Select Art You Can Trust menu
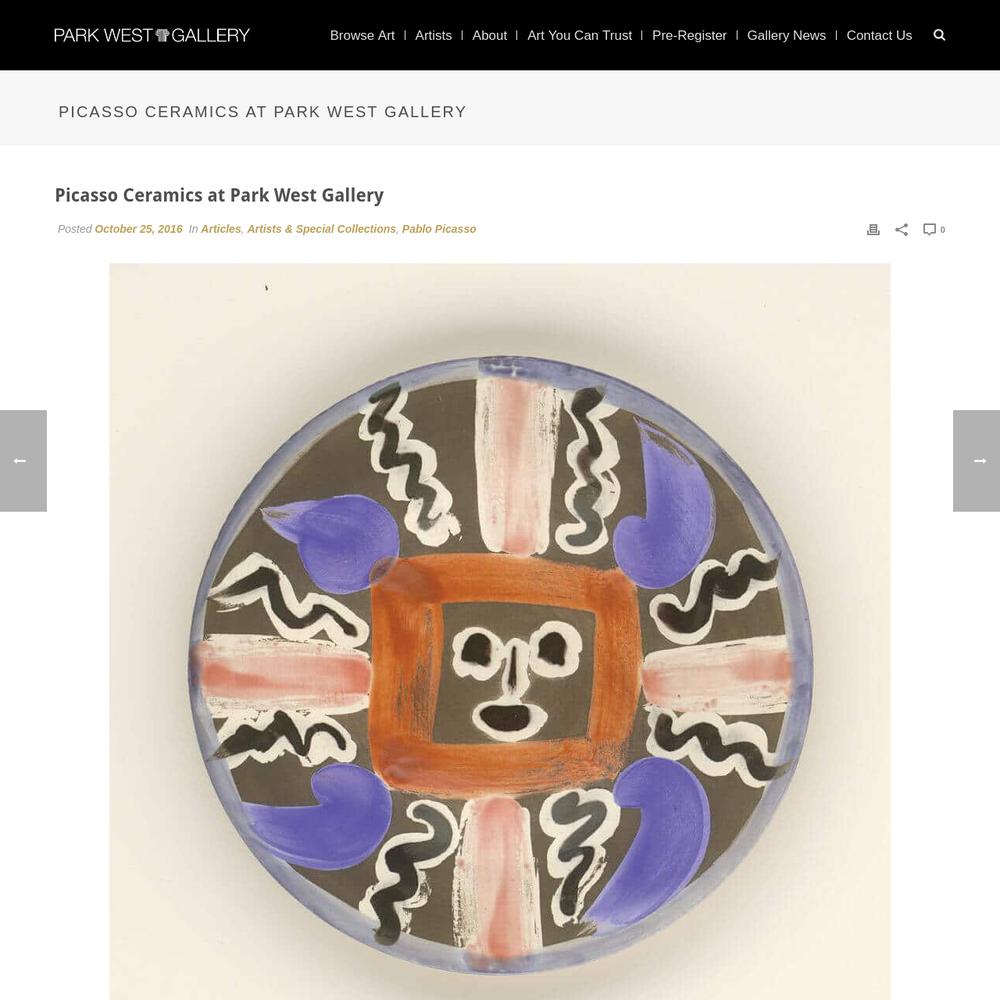Image resolution: width=1000 pixels, height=1000 pixels. [x=579, y=36]
